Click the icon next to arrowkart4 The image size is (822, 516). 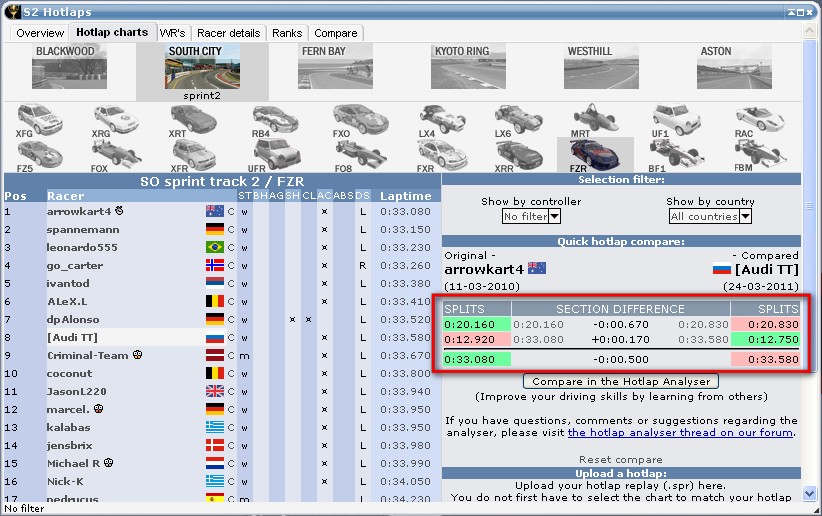point(120,210)
